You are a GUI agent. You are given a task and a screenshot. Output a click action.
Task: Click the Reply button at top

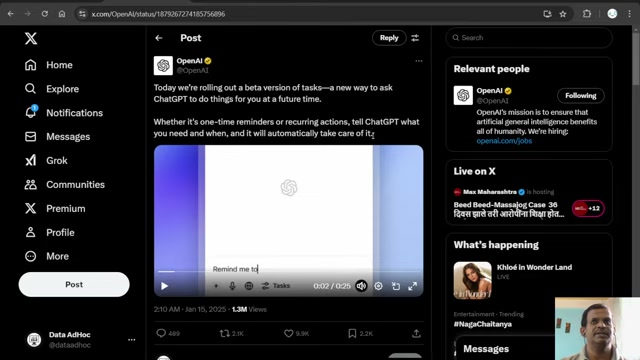point(389,38)
